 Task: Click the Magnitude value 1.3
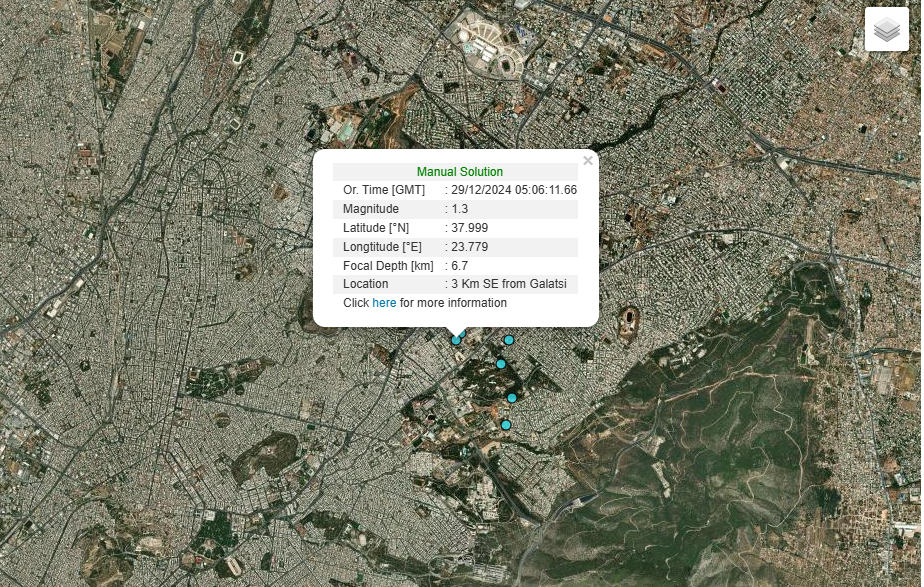point(459,209)
